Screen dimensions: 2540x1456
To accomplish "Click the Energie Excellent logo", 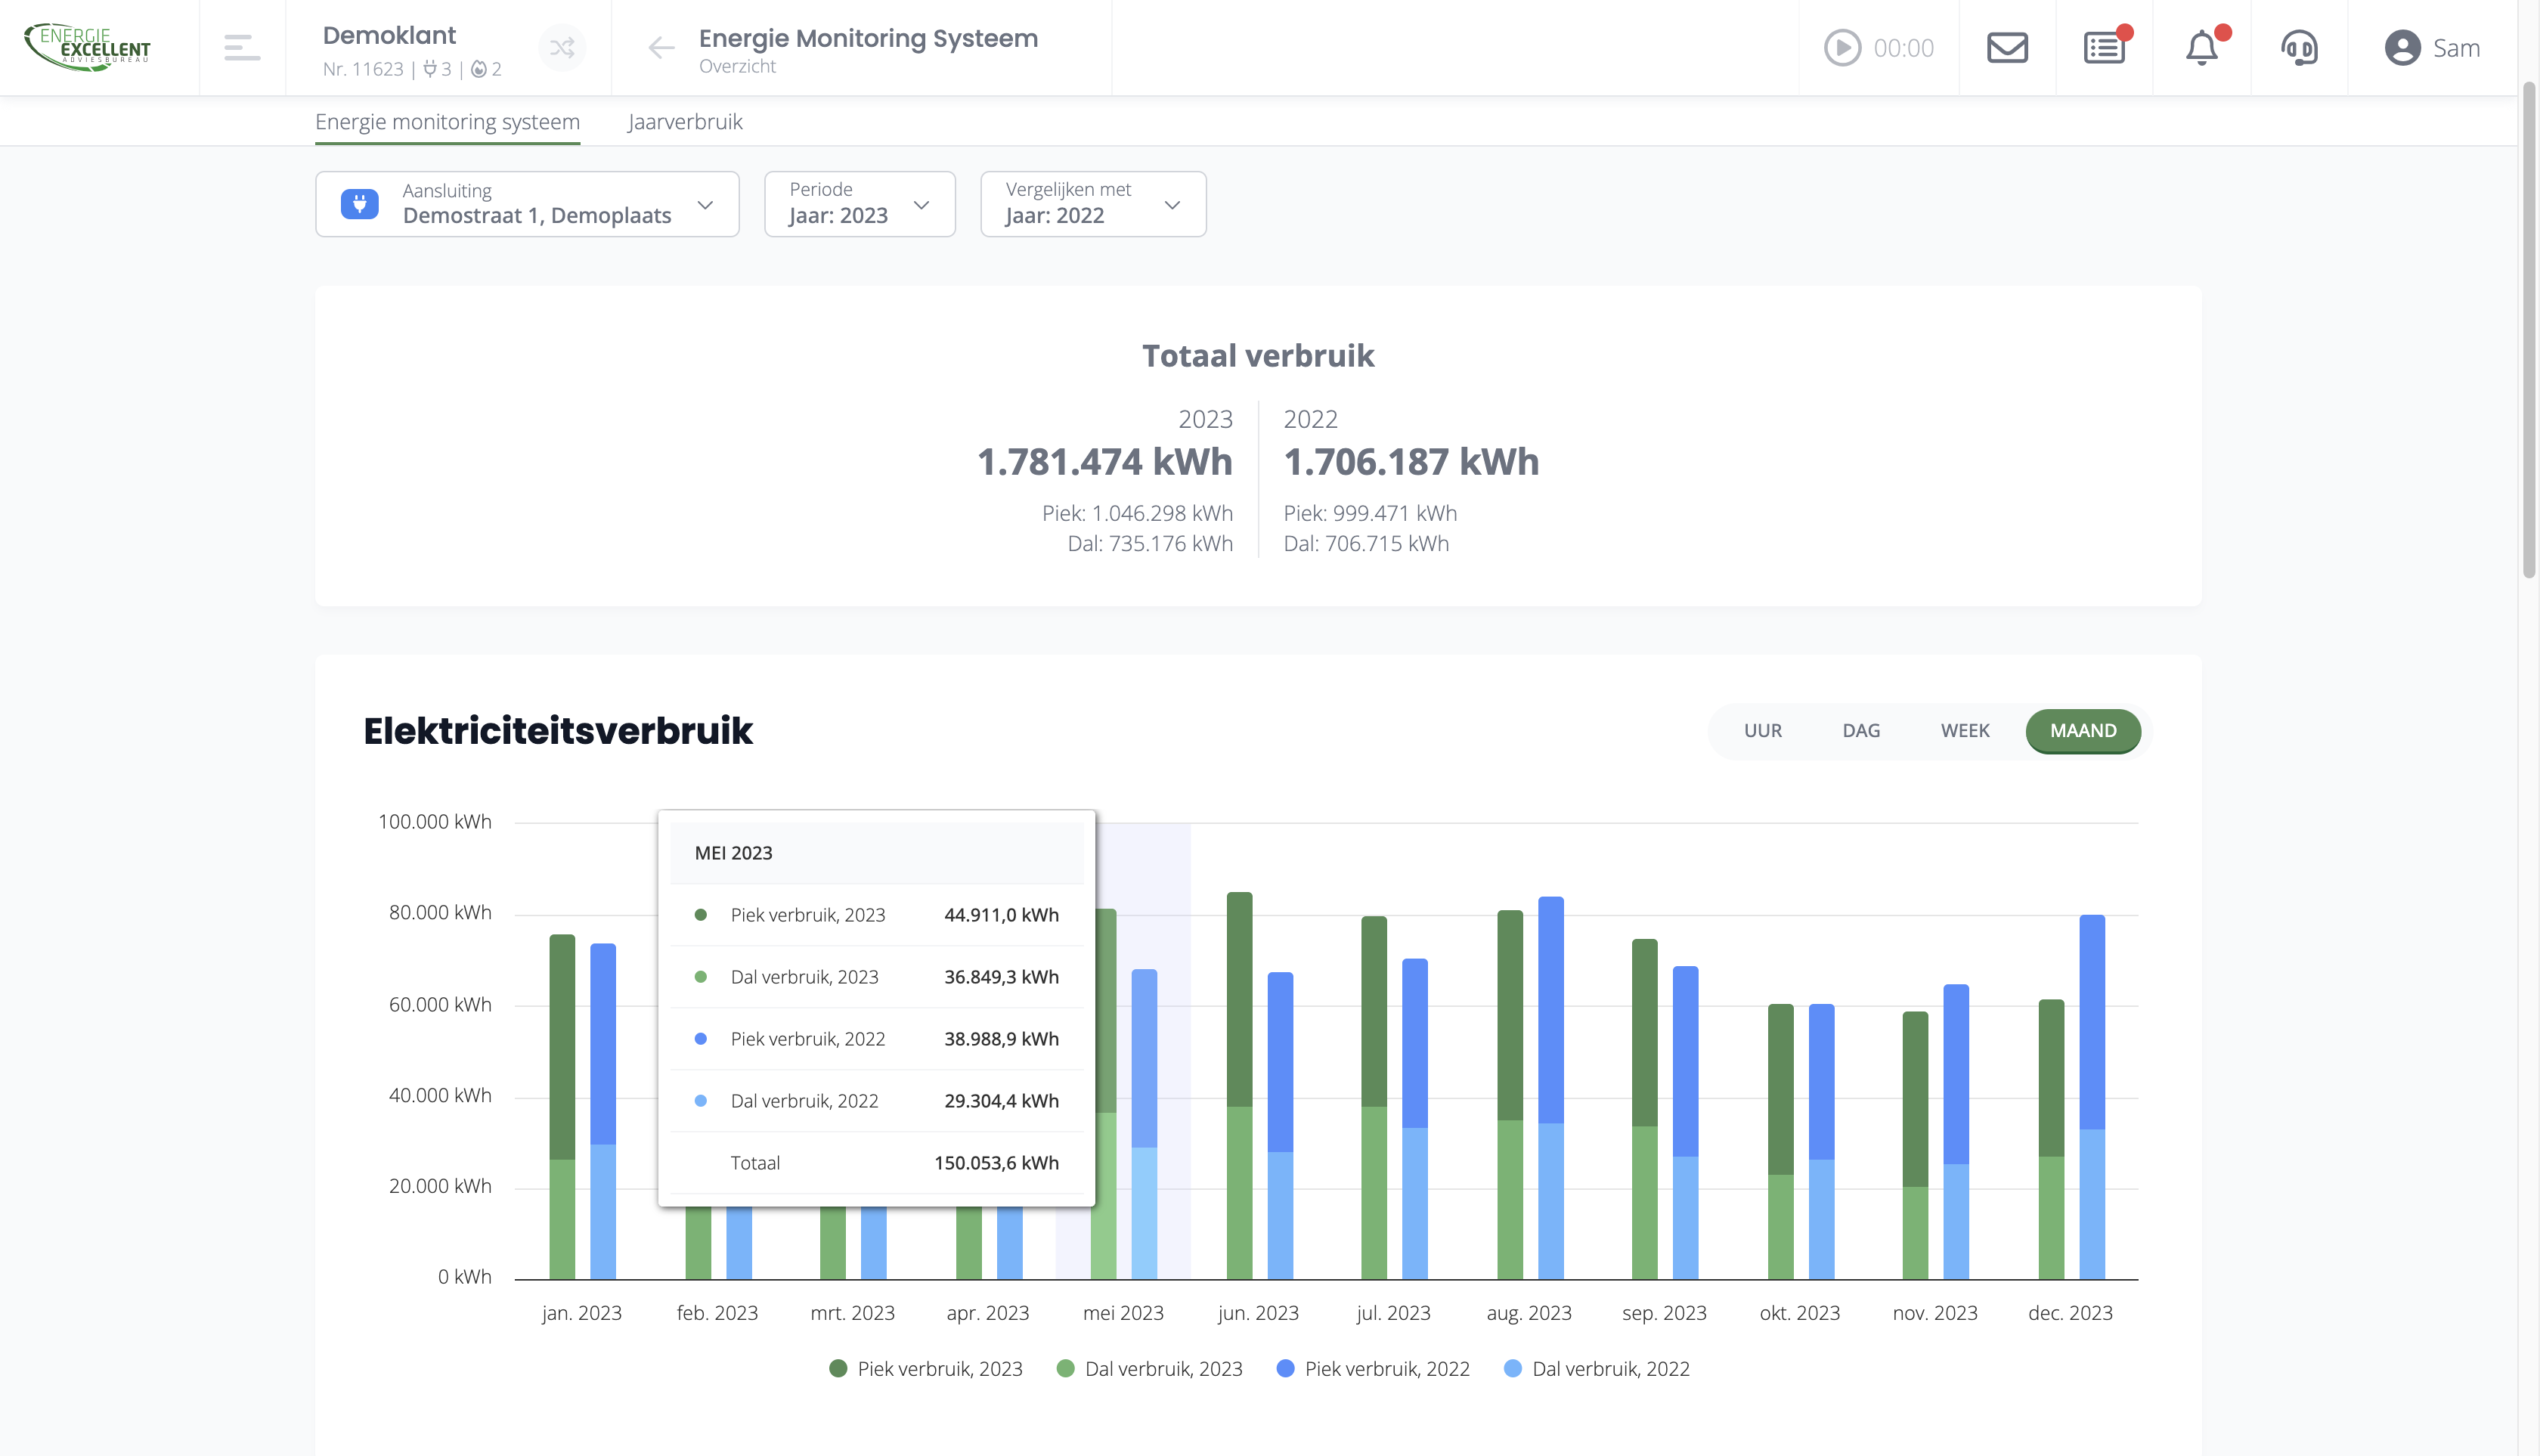I will 88,46.
